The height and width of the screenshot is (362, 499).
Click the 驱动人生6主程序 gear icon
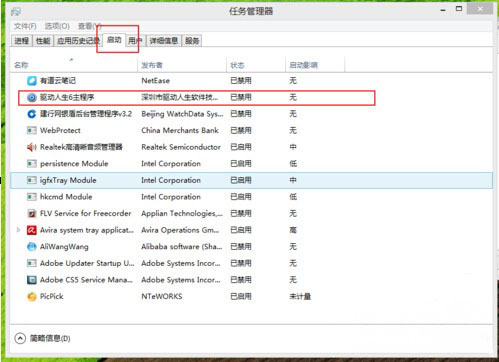point(32,97)
